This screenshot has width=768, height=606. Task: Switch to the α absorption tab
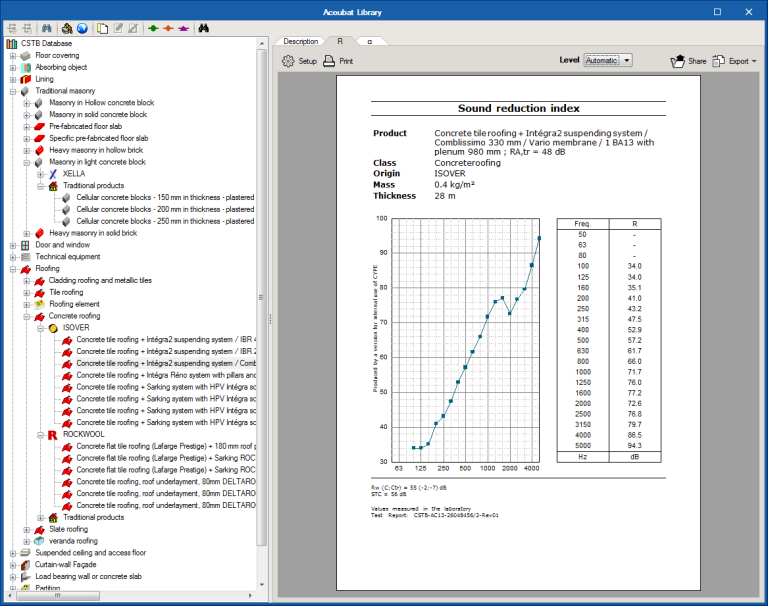(367, 41)
